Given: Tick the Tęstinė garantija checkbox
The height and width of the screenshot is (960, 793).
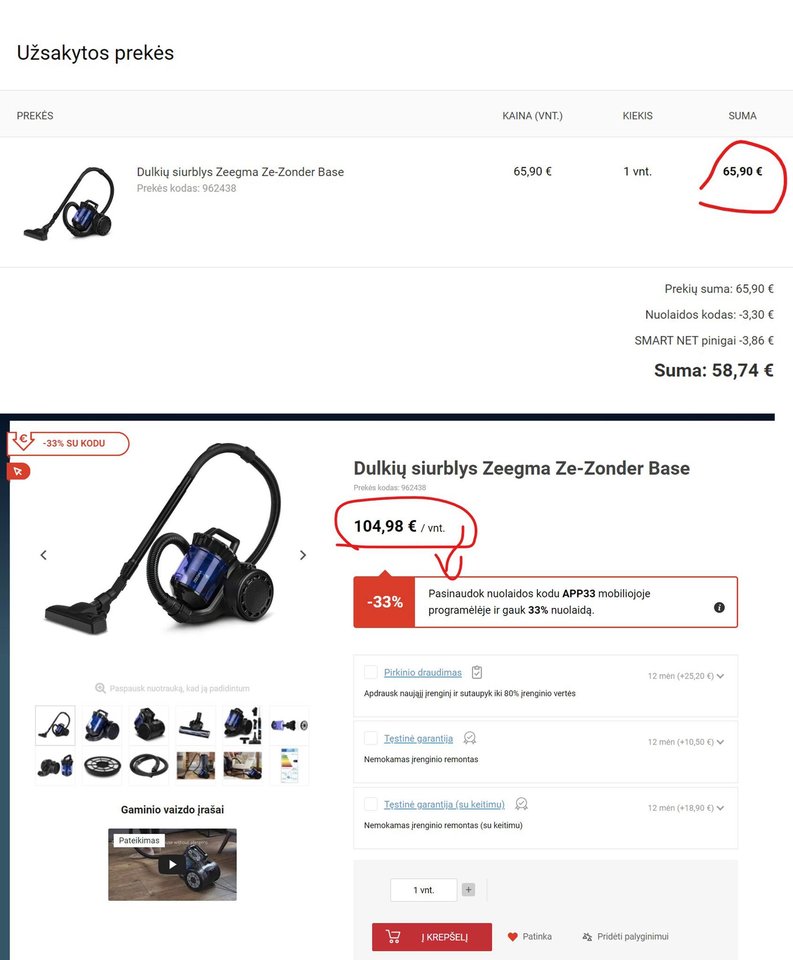Looking at the screenshot, I should [370, 738].
